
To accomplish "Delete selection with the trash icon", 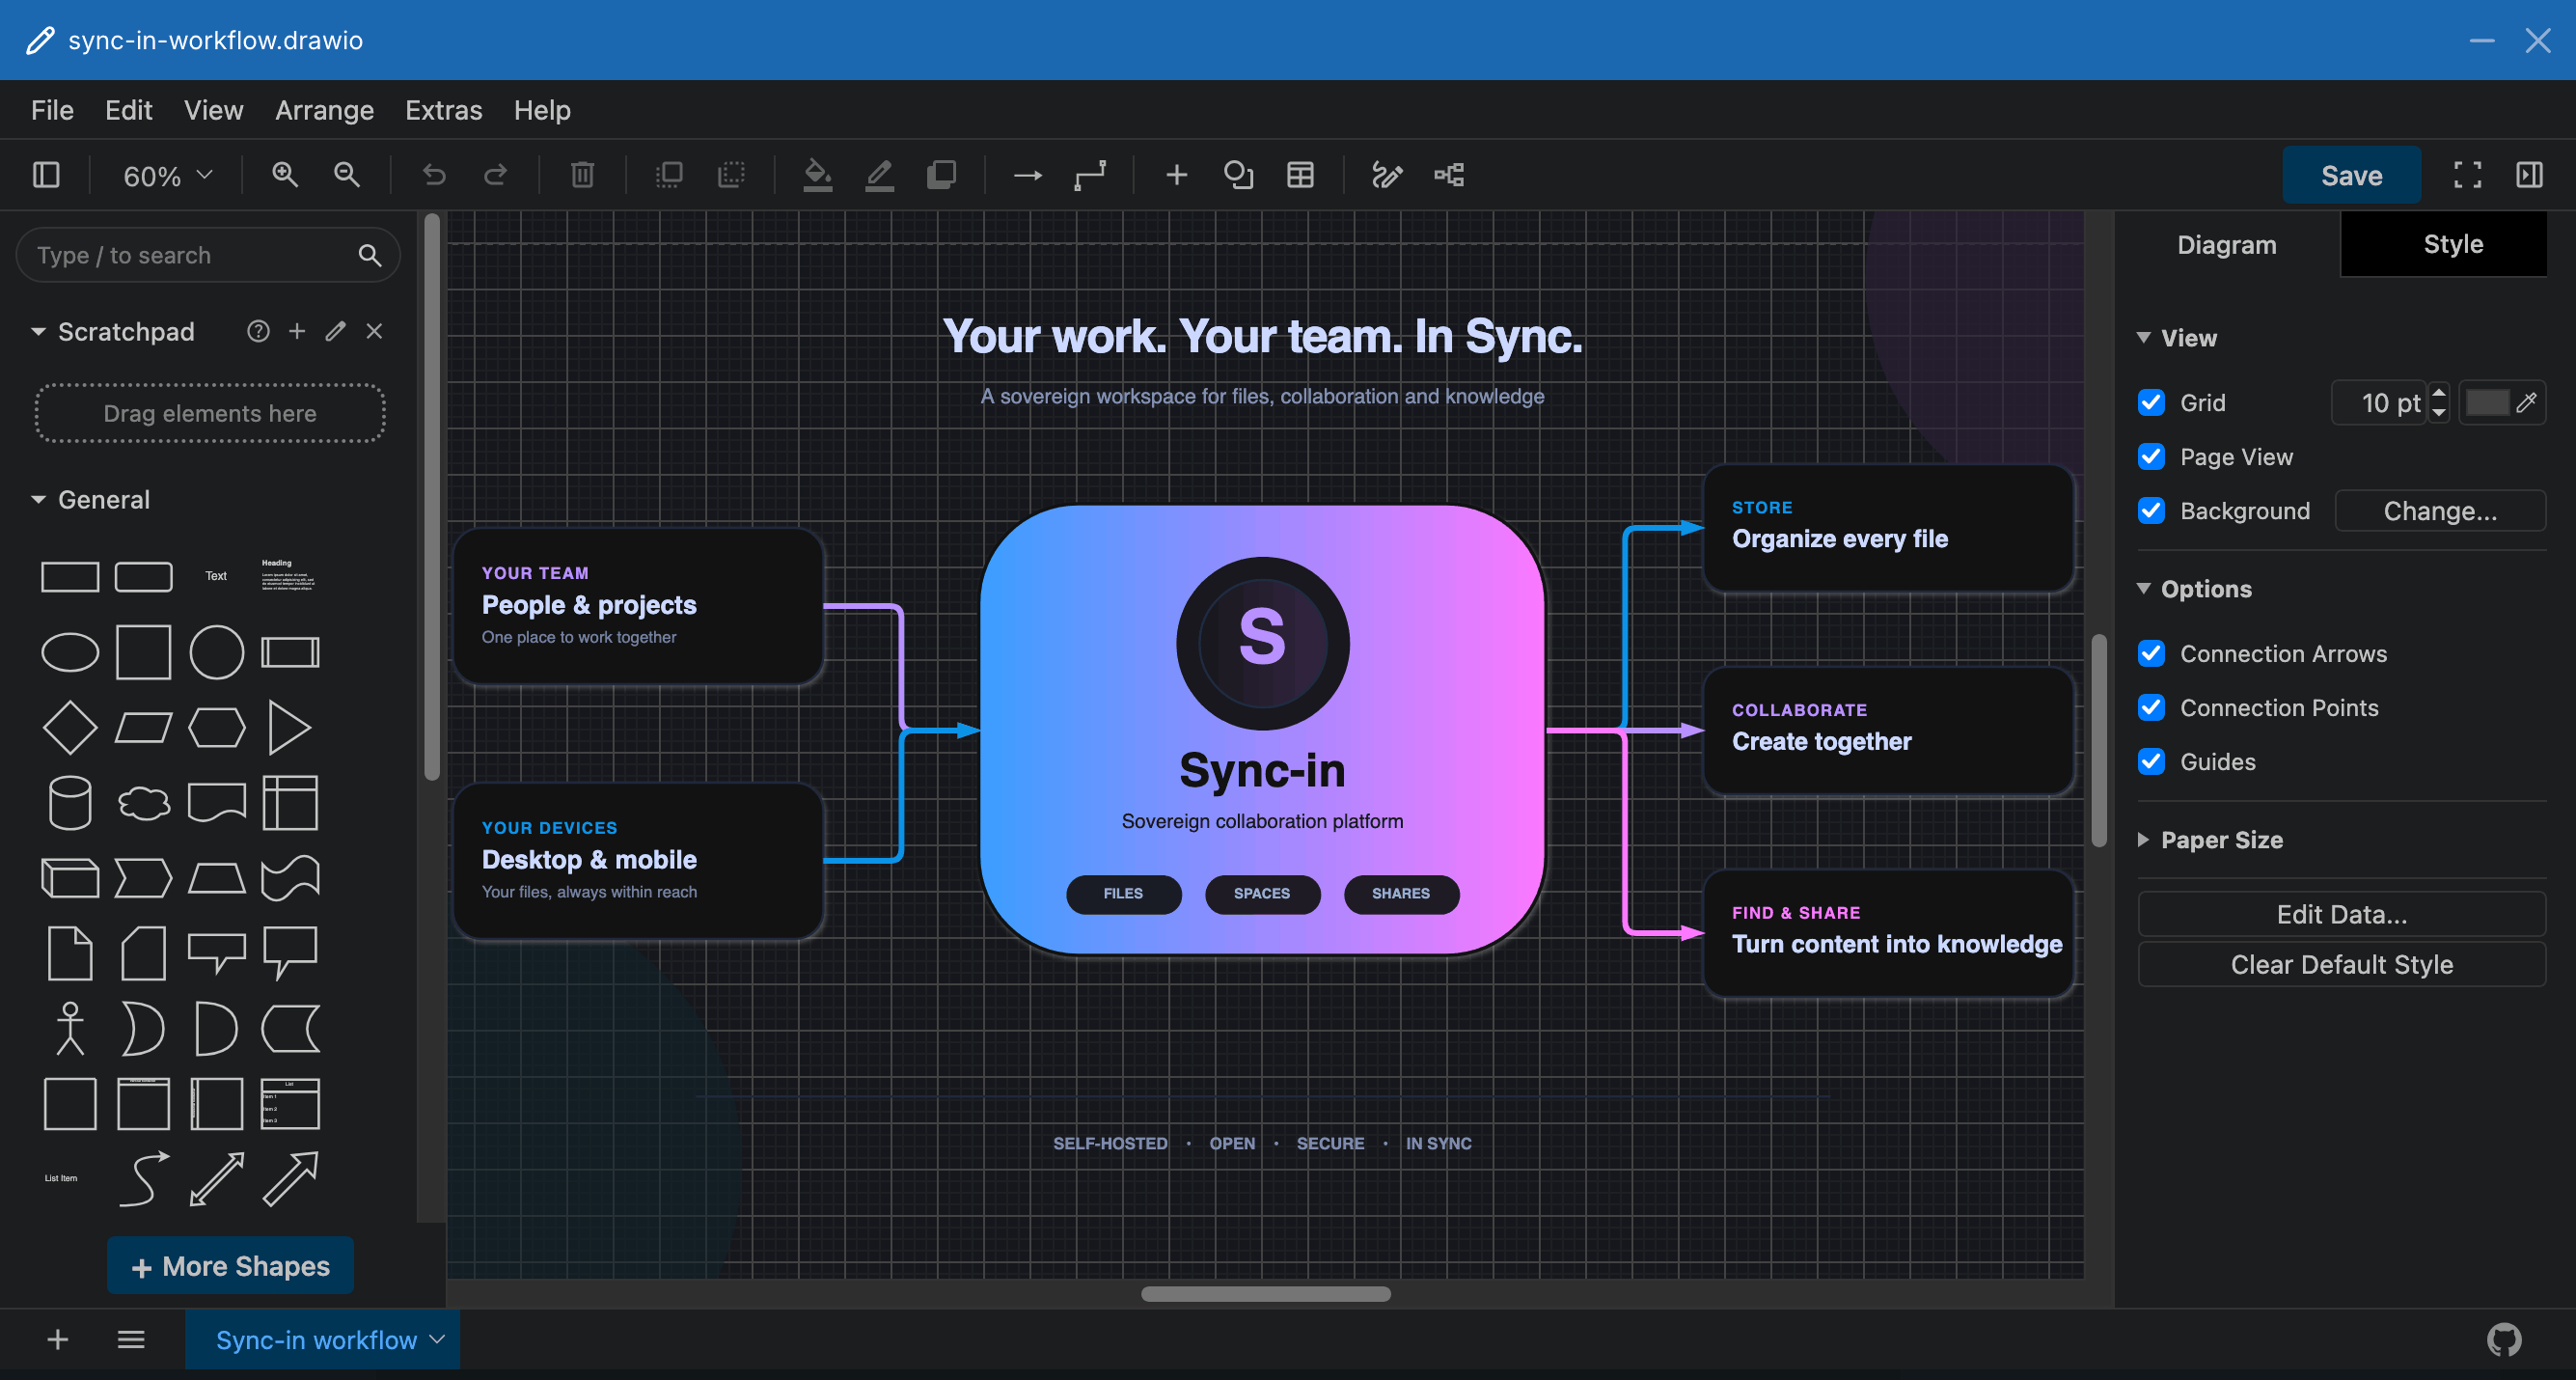I will pos(582,175).
